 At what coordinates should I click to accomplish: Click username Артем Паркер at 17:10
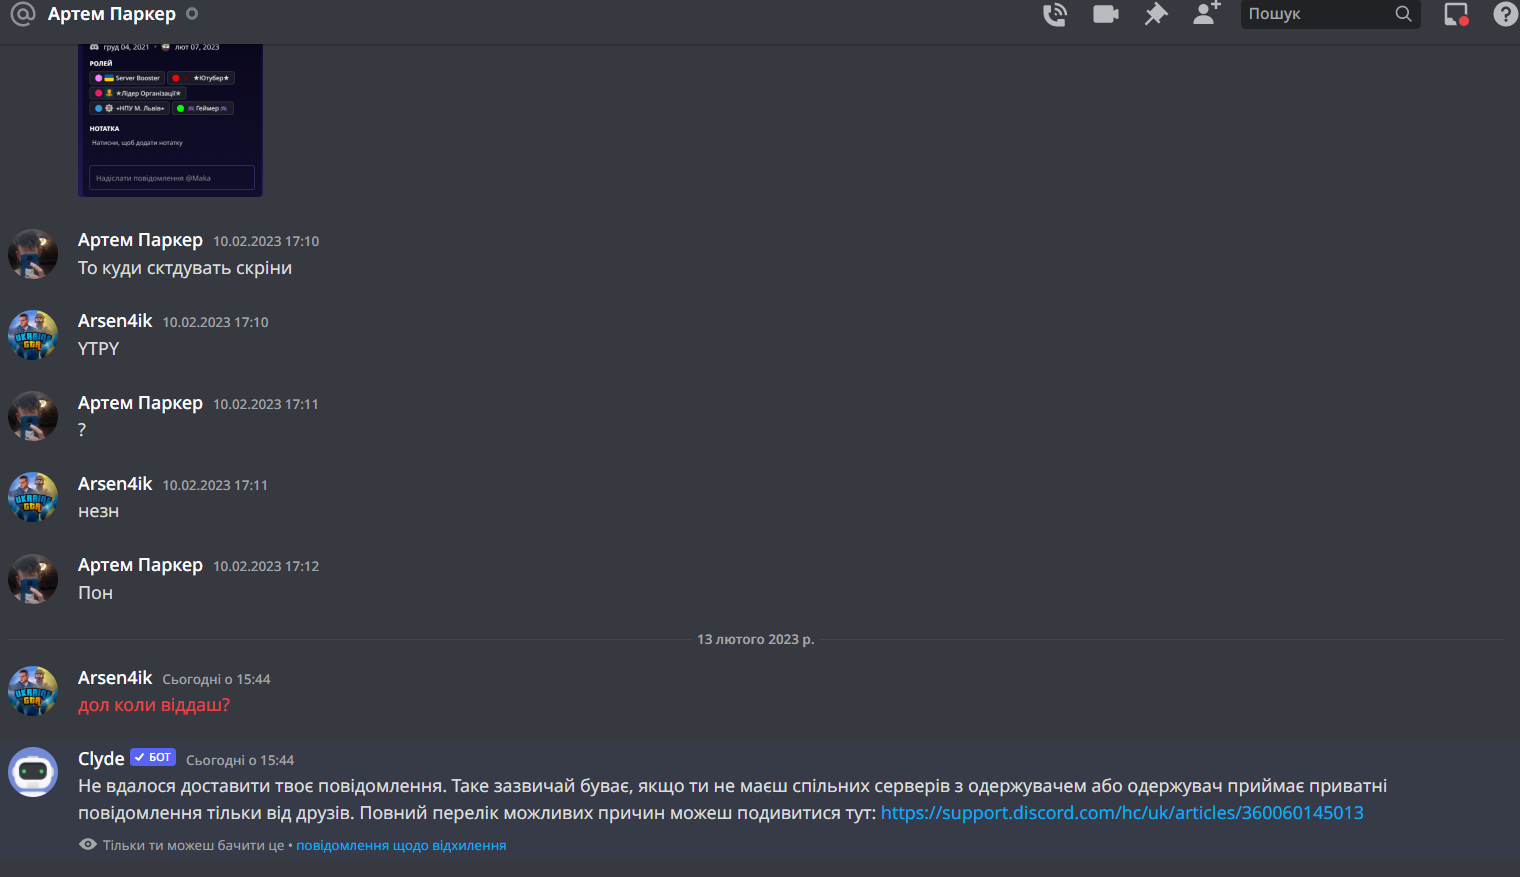(140, 240)
